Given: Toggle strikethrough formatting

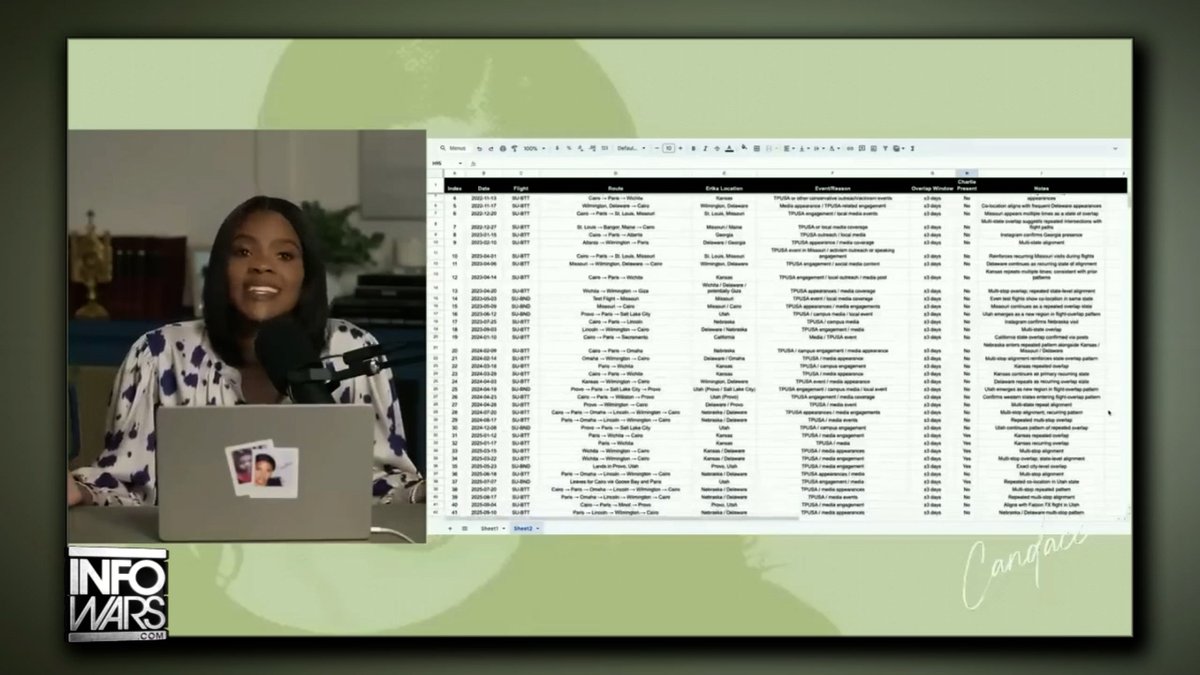Looking at the screenshot, I should 717,149.
